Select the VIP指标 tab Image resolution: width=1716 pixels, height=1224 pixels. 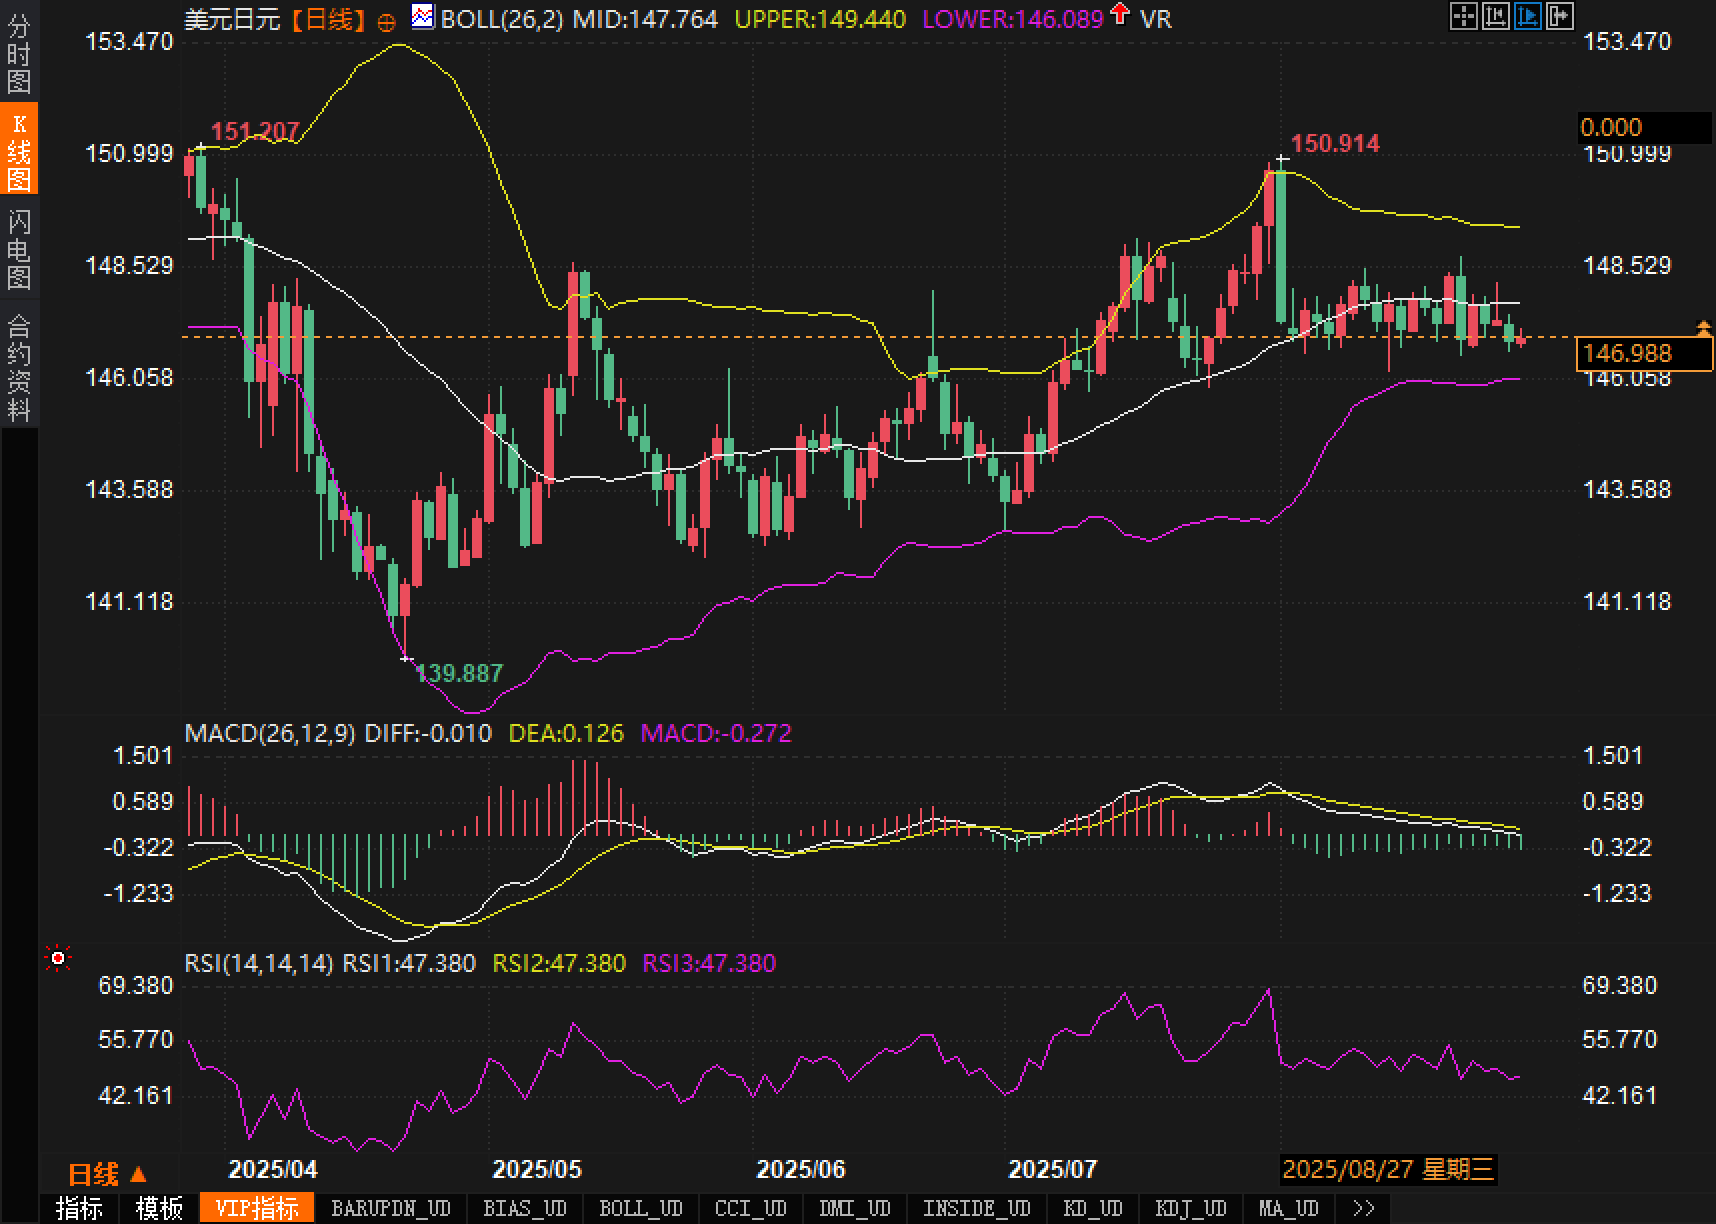[x=257, y=1208]
